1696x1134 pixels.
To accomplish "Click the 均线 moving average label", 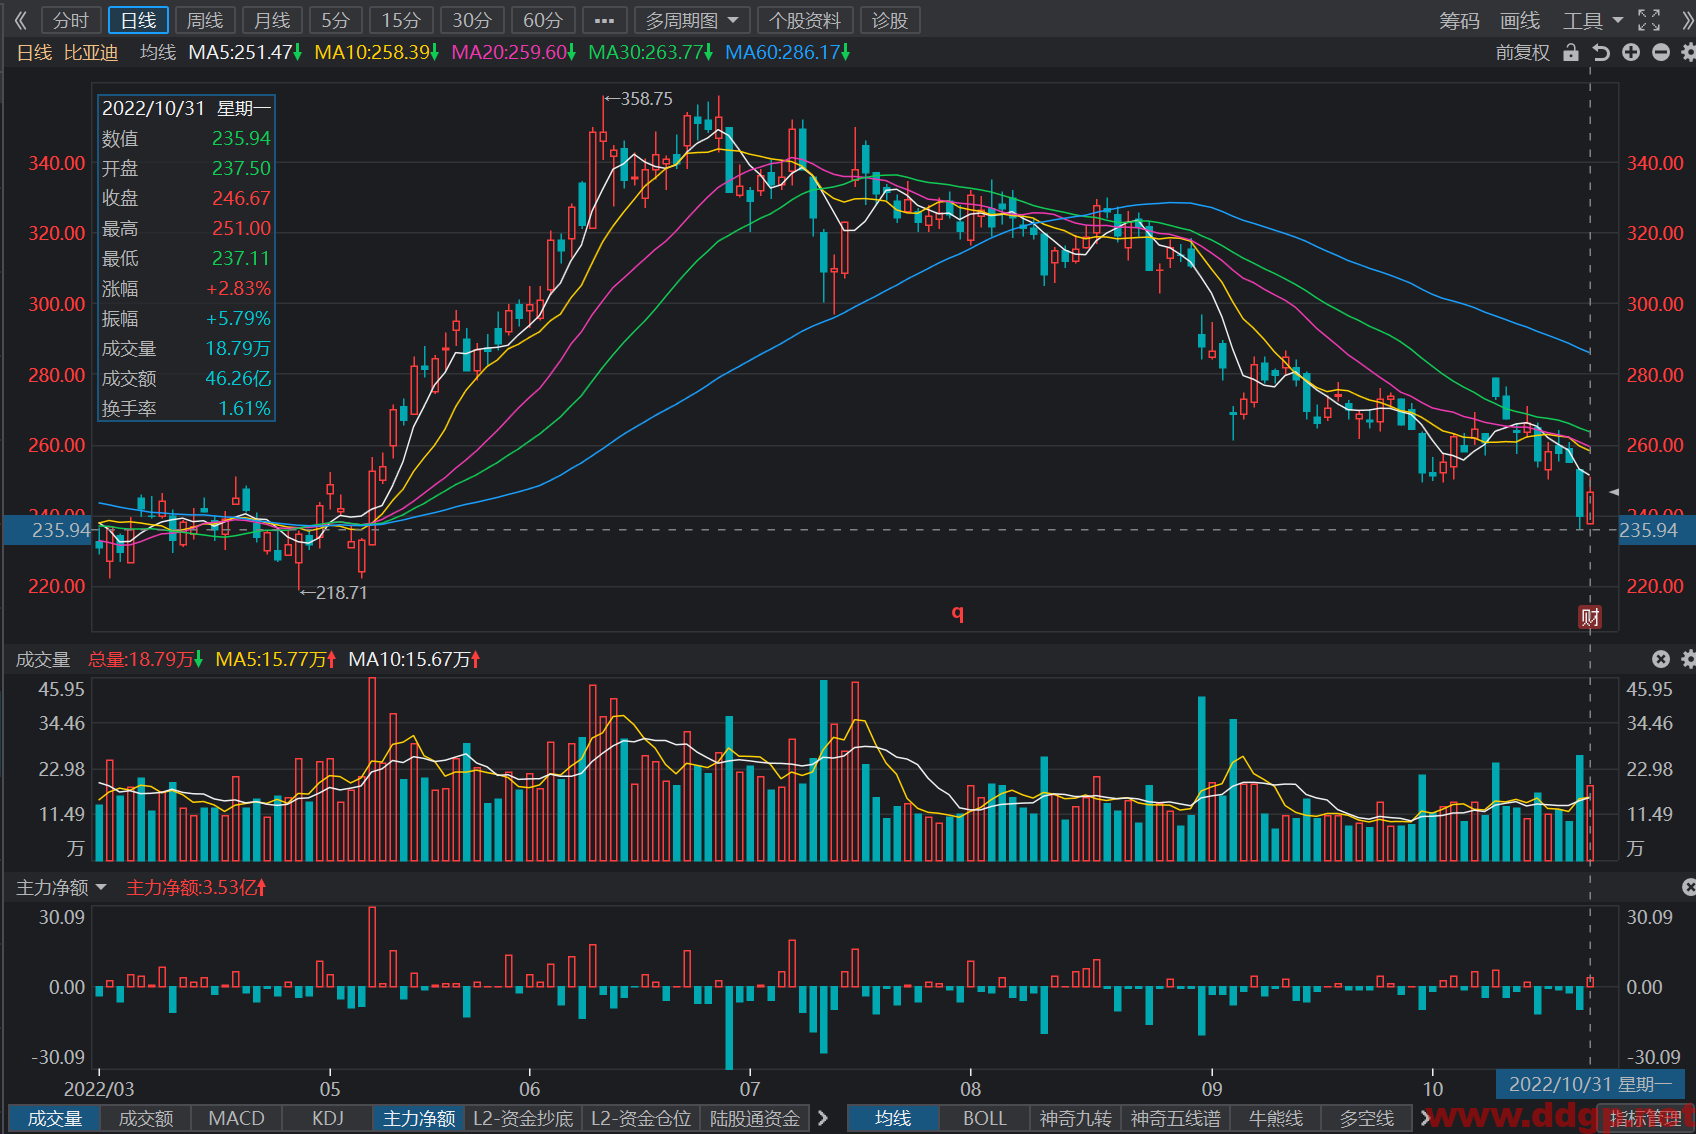I will tap(158, 52).
